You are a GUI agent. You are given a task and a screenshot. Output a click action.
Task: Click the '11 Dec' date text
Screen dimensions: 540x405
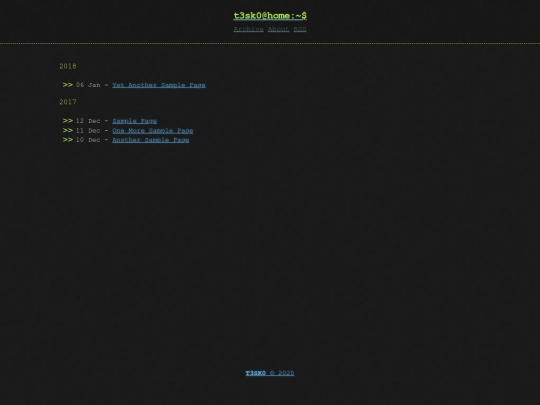point(88,131)
